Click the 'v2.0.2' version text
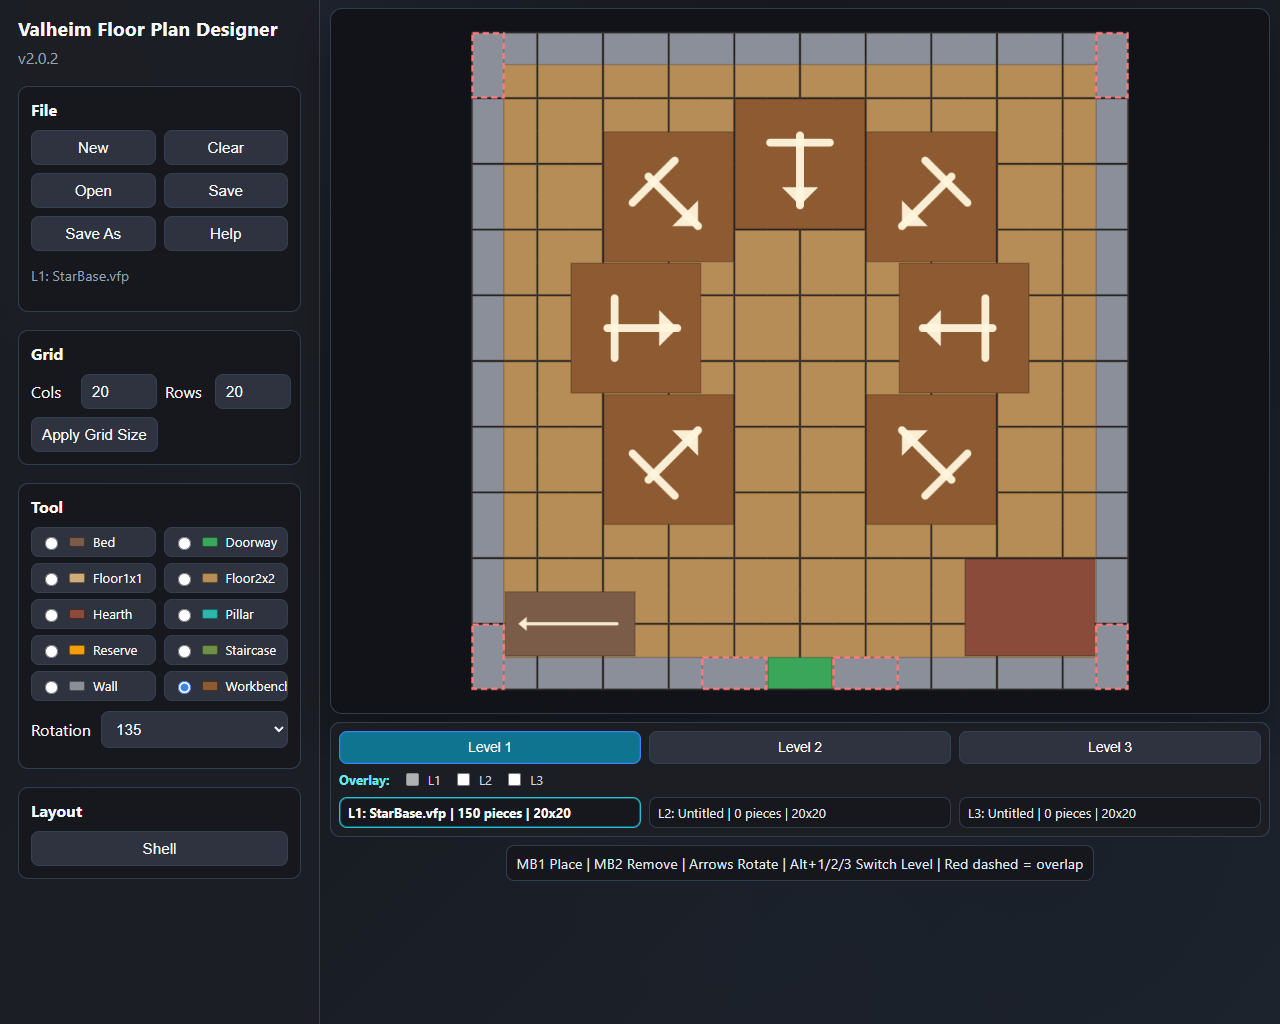 coord(38,59)
